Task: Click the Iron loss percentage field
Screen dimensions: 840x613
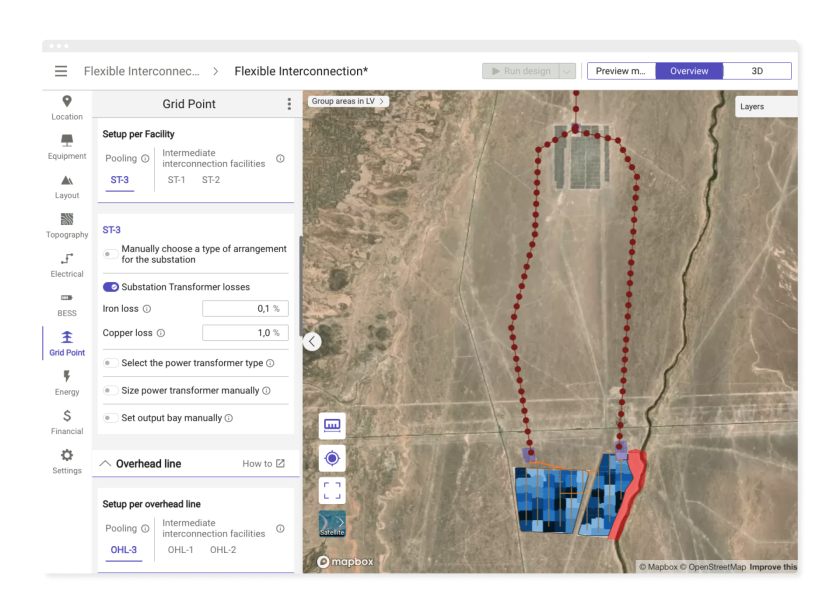Action: [x=245, y=309]
